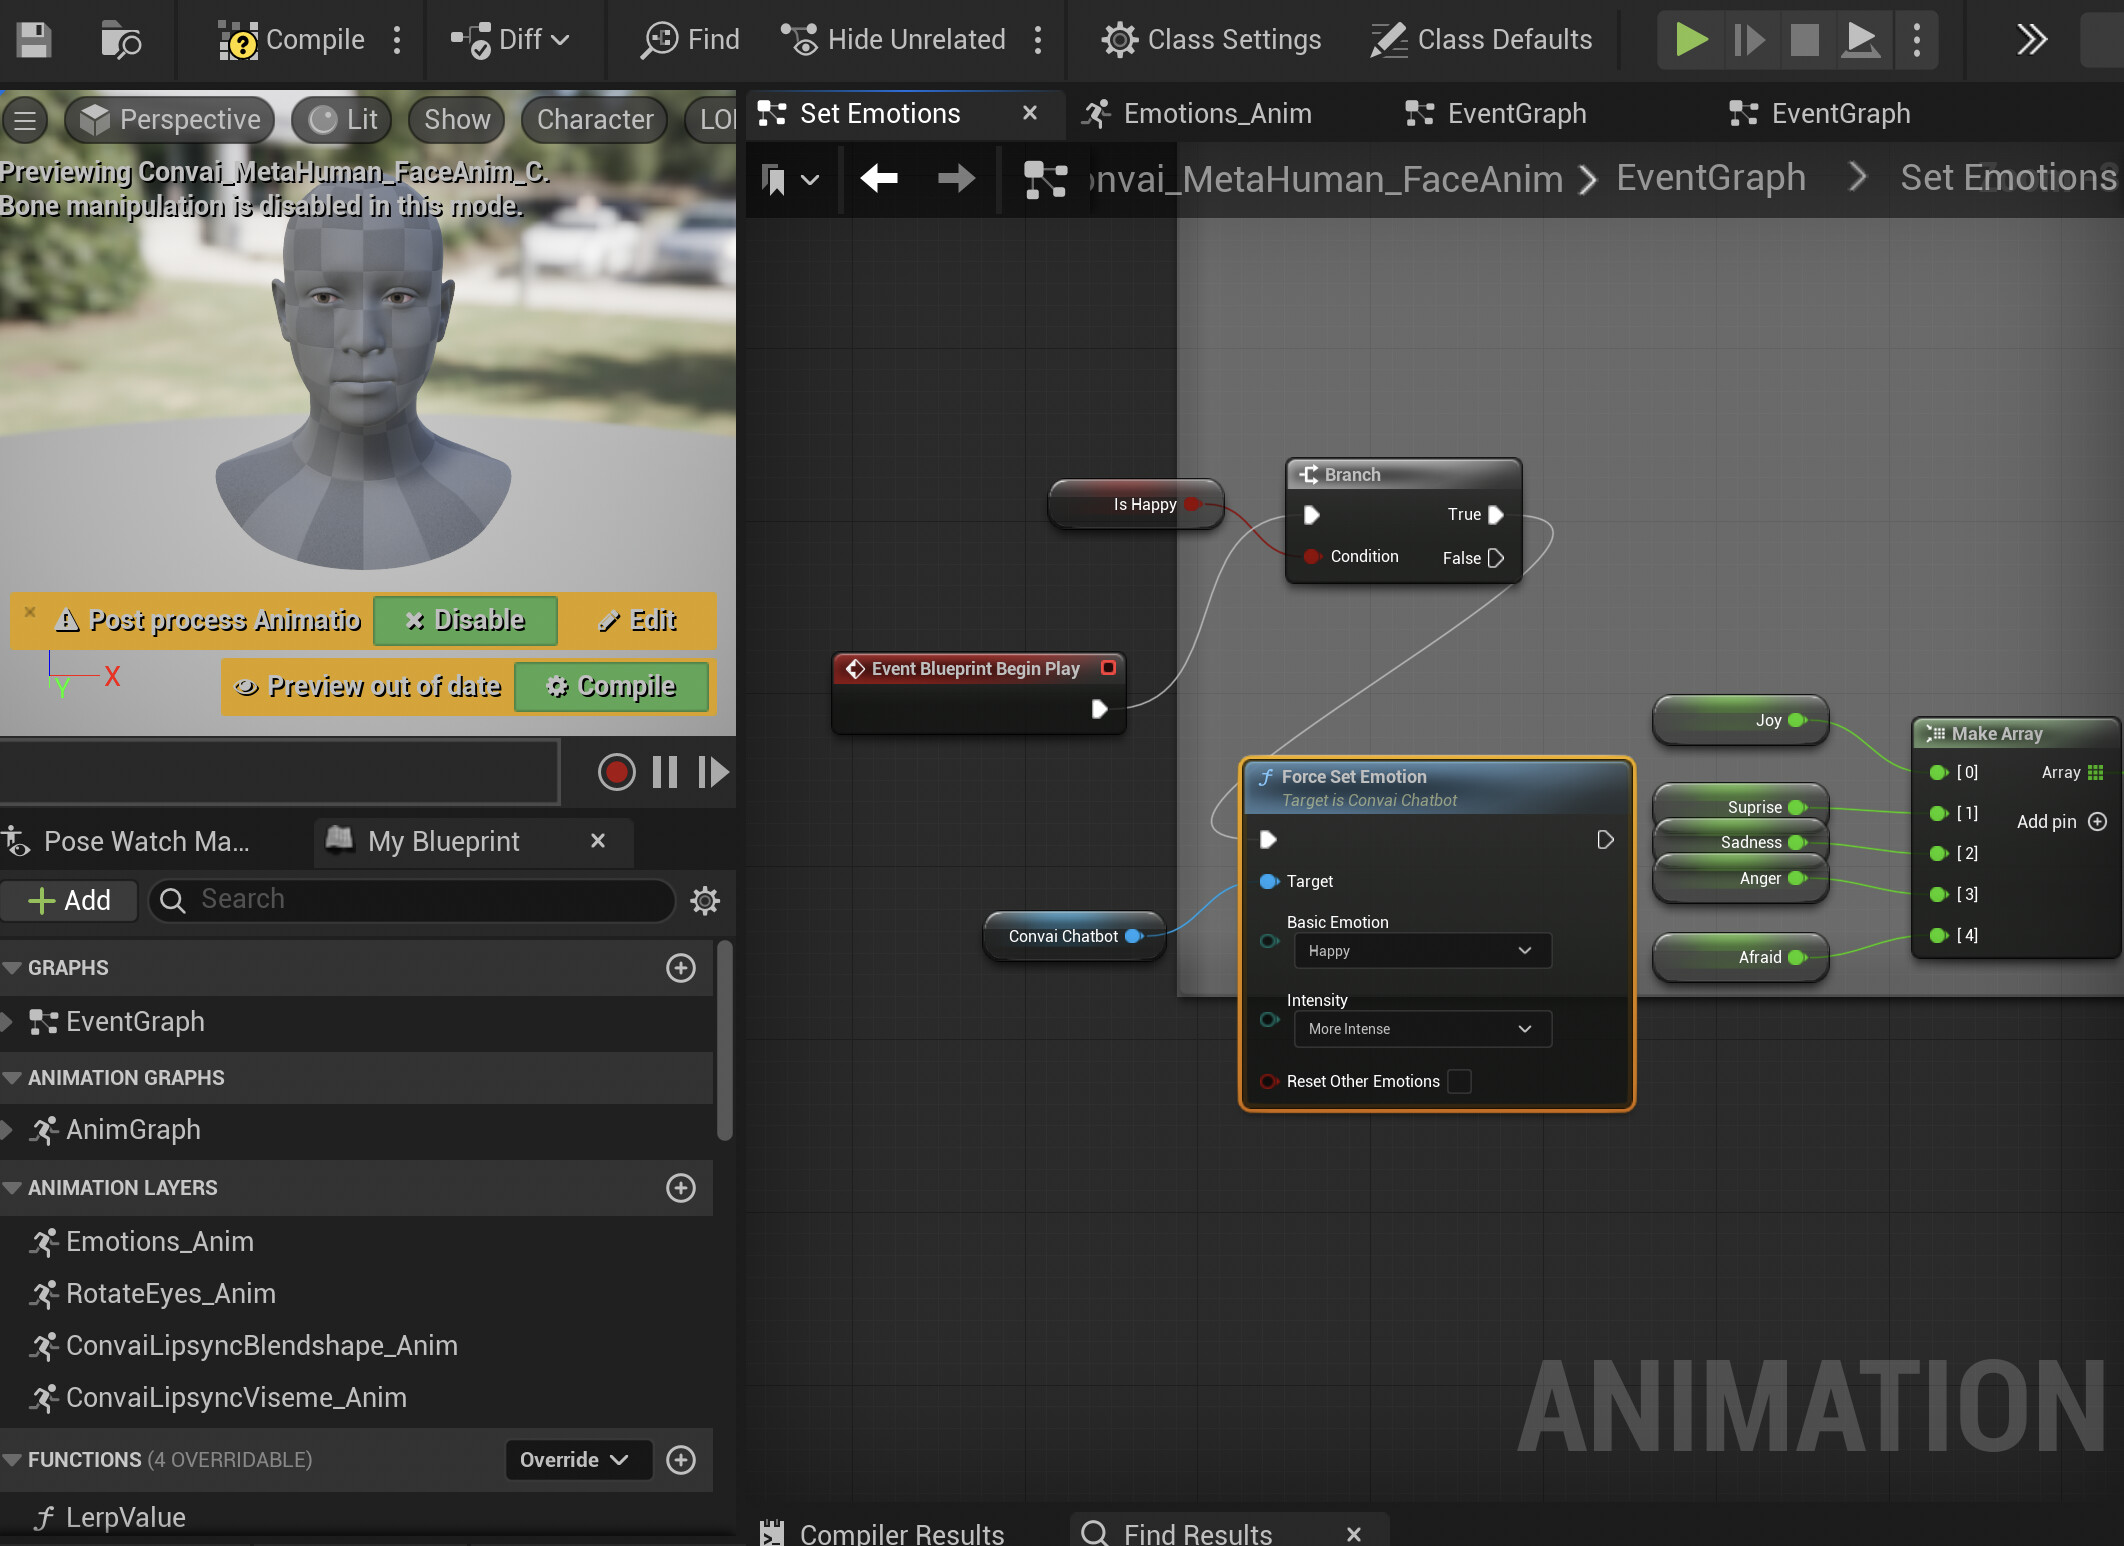Screen dimensions: 2124x1546
Task: Click the red Record animation button
Action: 616,772
